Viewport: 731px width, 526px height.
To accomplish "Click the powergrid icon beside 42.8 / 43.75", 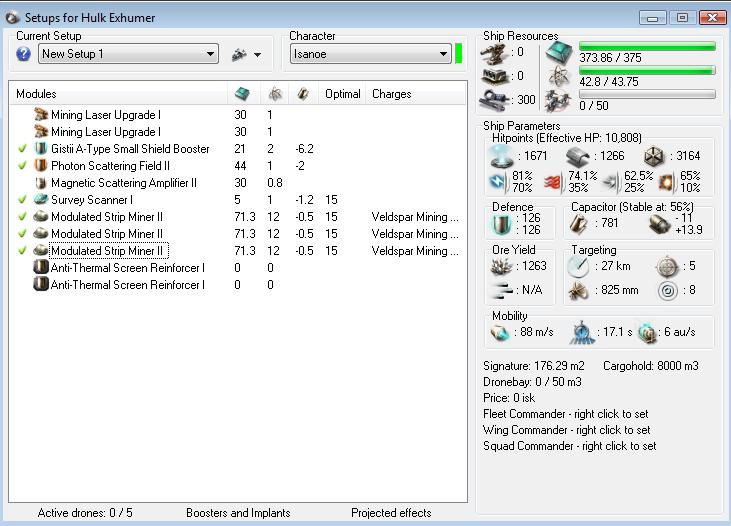I will (x=559, y=76).
